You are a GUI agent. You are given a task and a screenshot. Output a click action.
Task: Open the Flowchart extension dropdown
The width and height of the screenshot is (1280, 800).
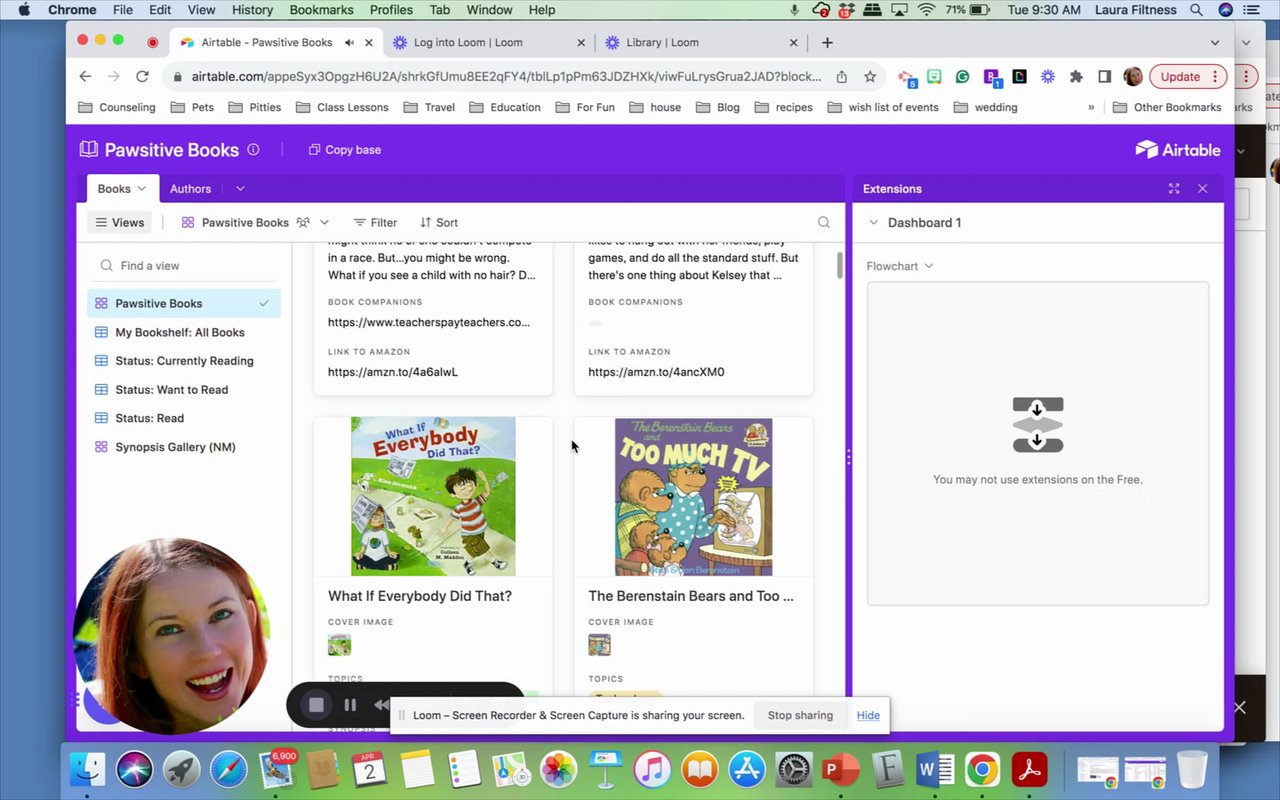tap(900, 266)
